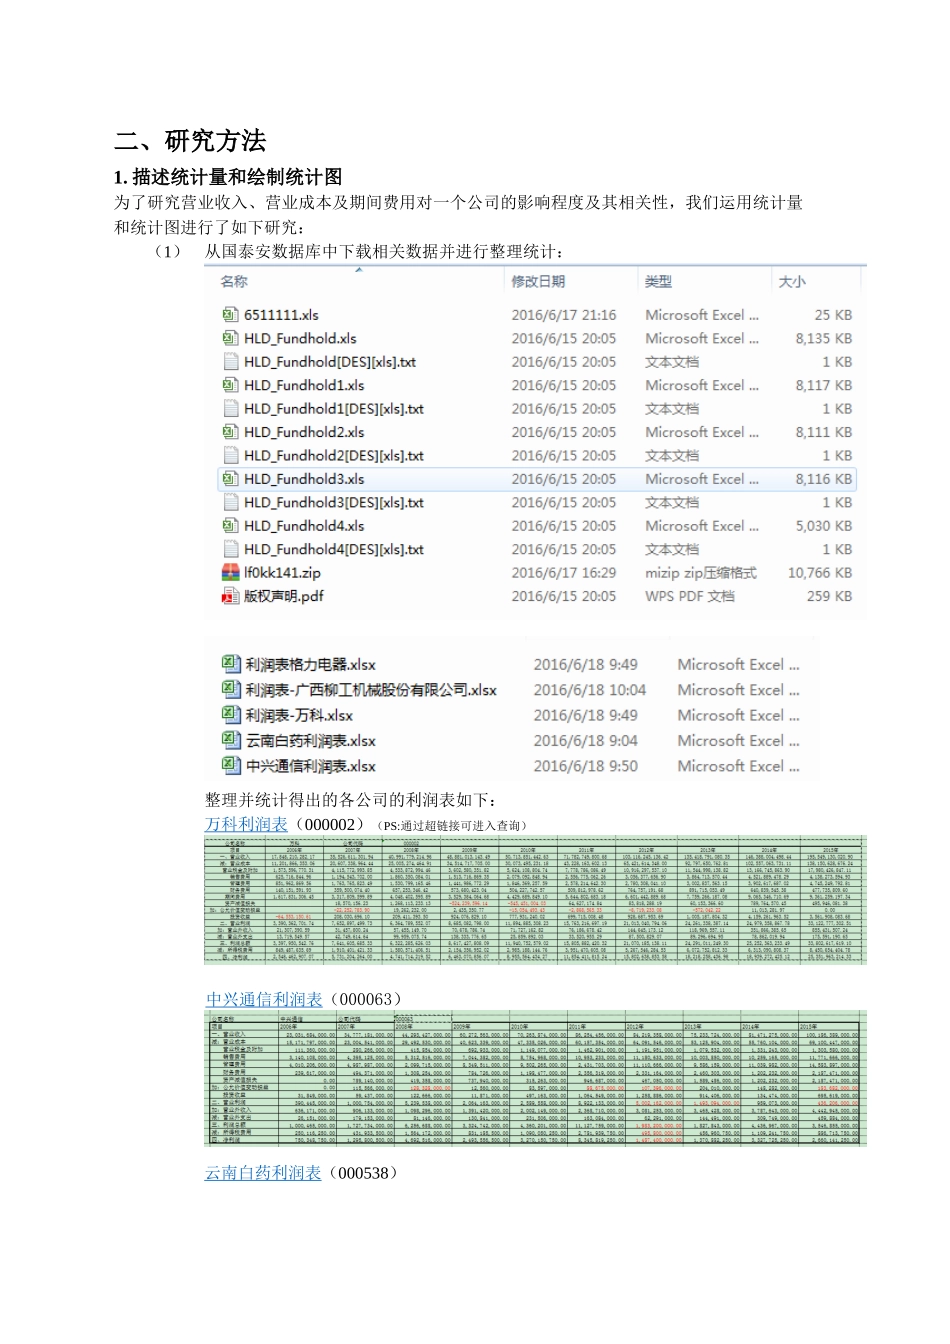
Task: Sort files by the 大小 column header
Action: (792, 282)
